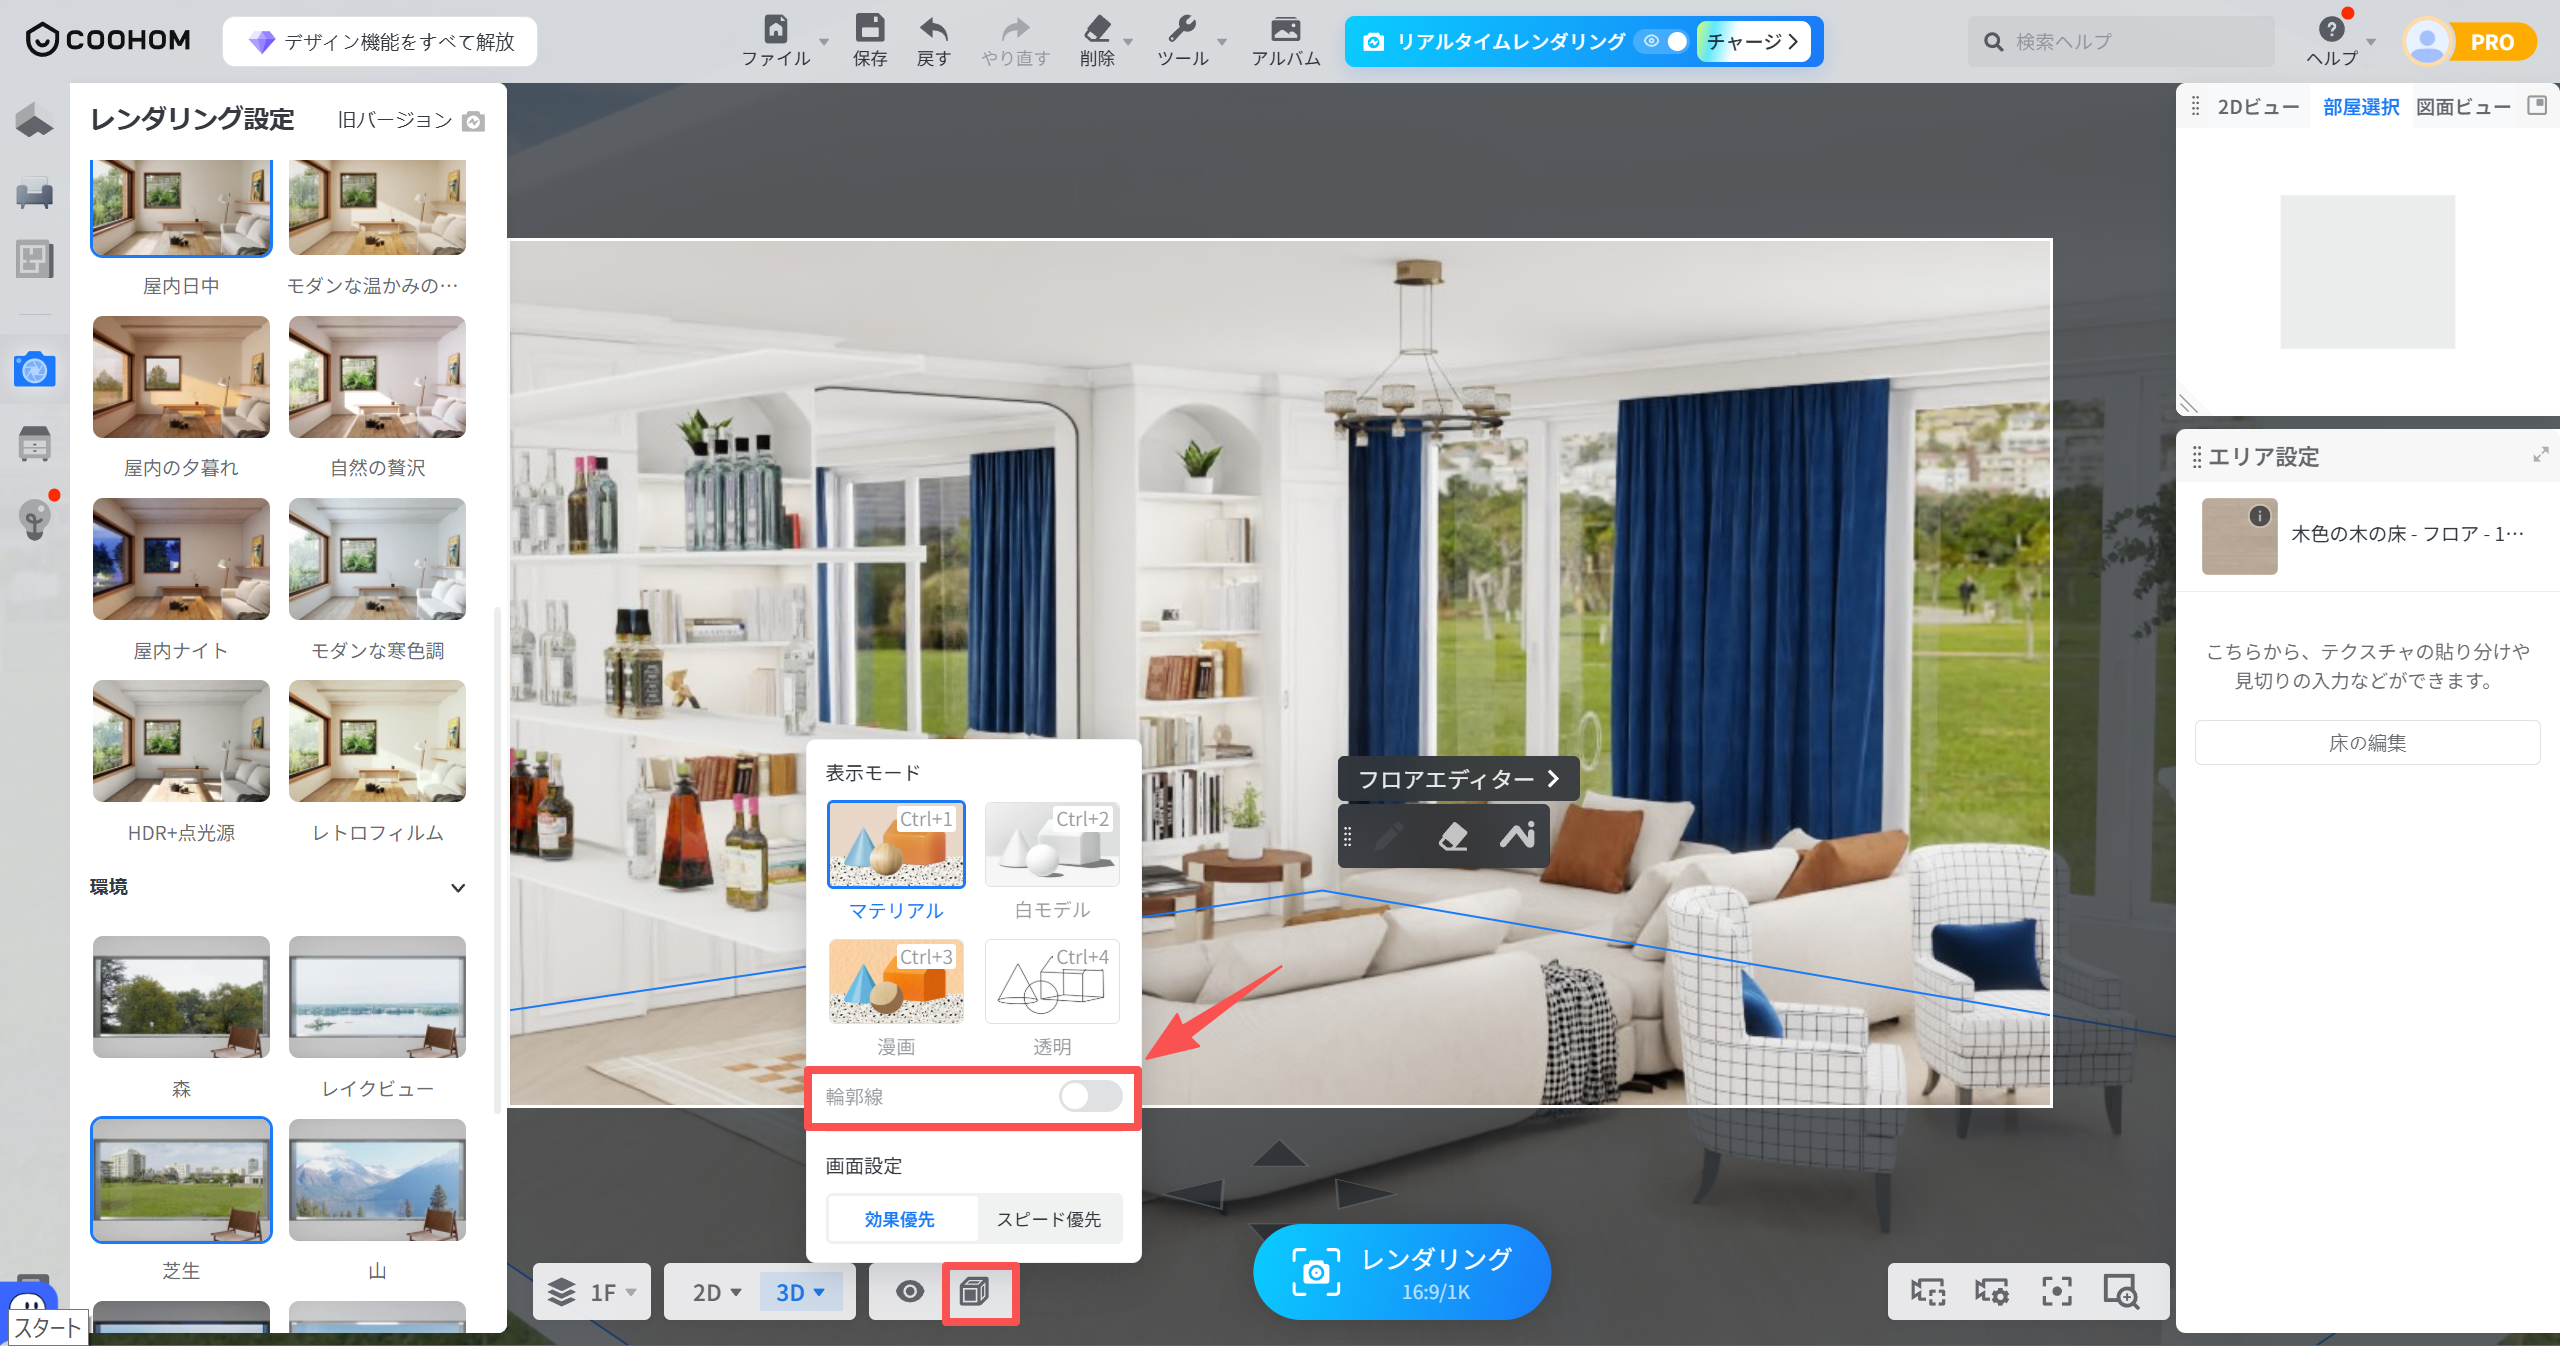Choose スピード優先 screen setting

coord(1048,1219)
